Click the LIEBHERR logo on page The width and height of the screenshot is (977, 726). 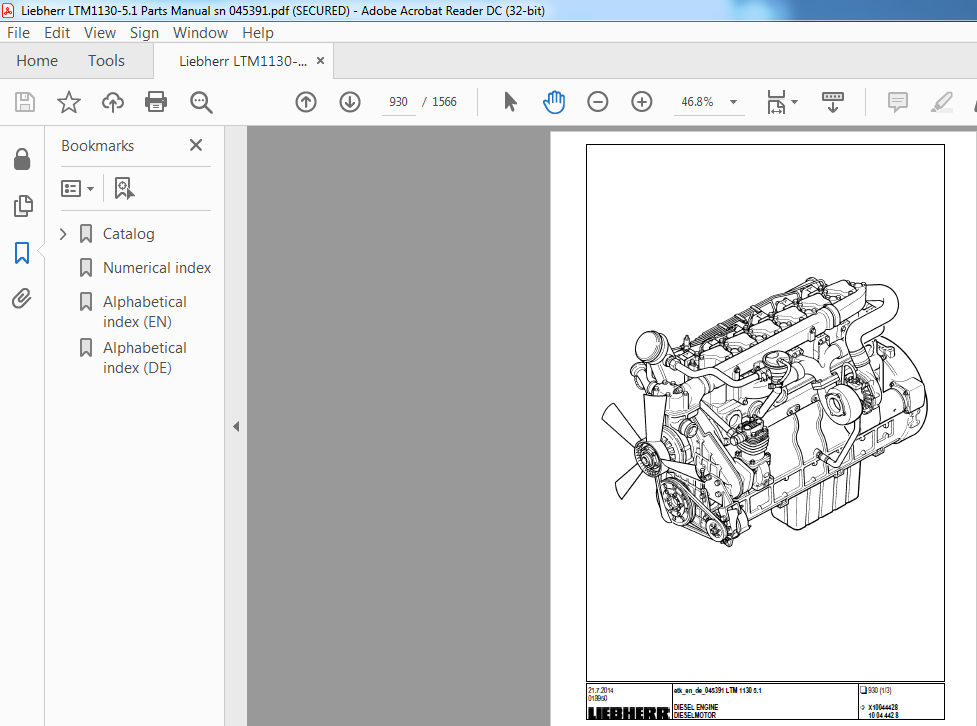pyautogui.click(x=628, y=713)
